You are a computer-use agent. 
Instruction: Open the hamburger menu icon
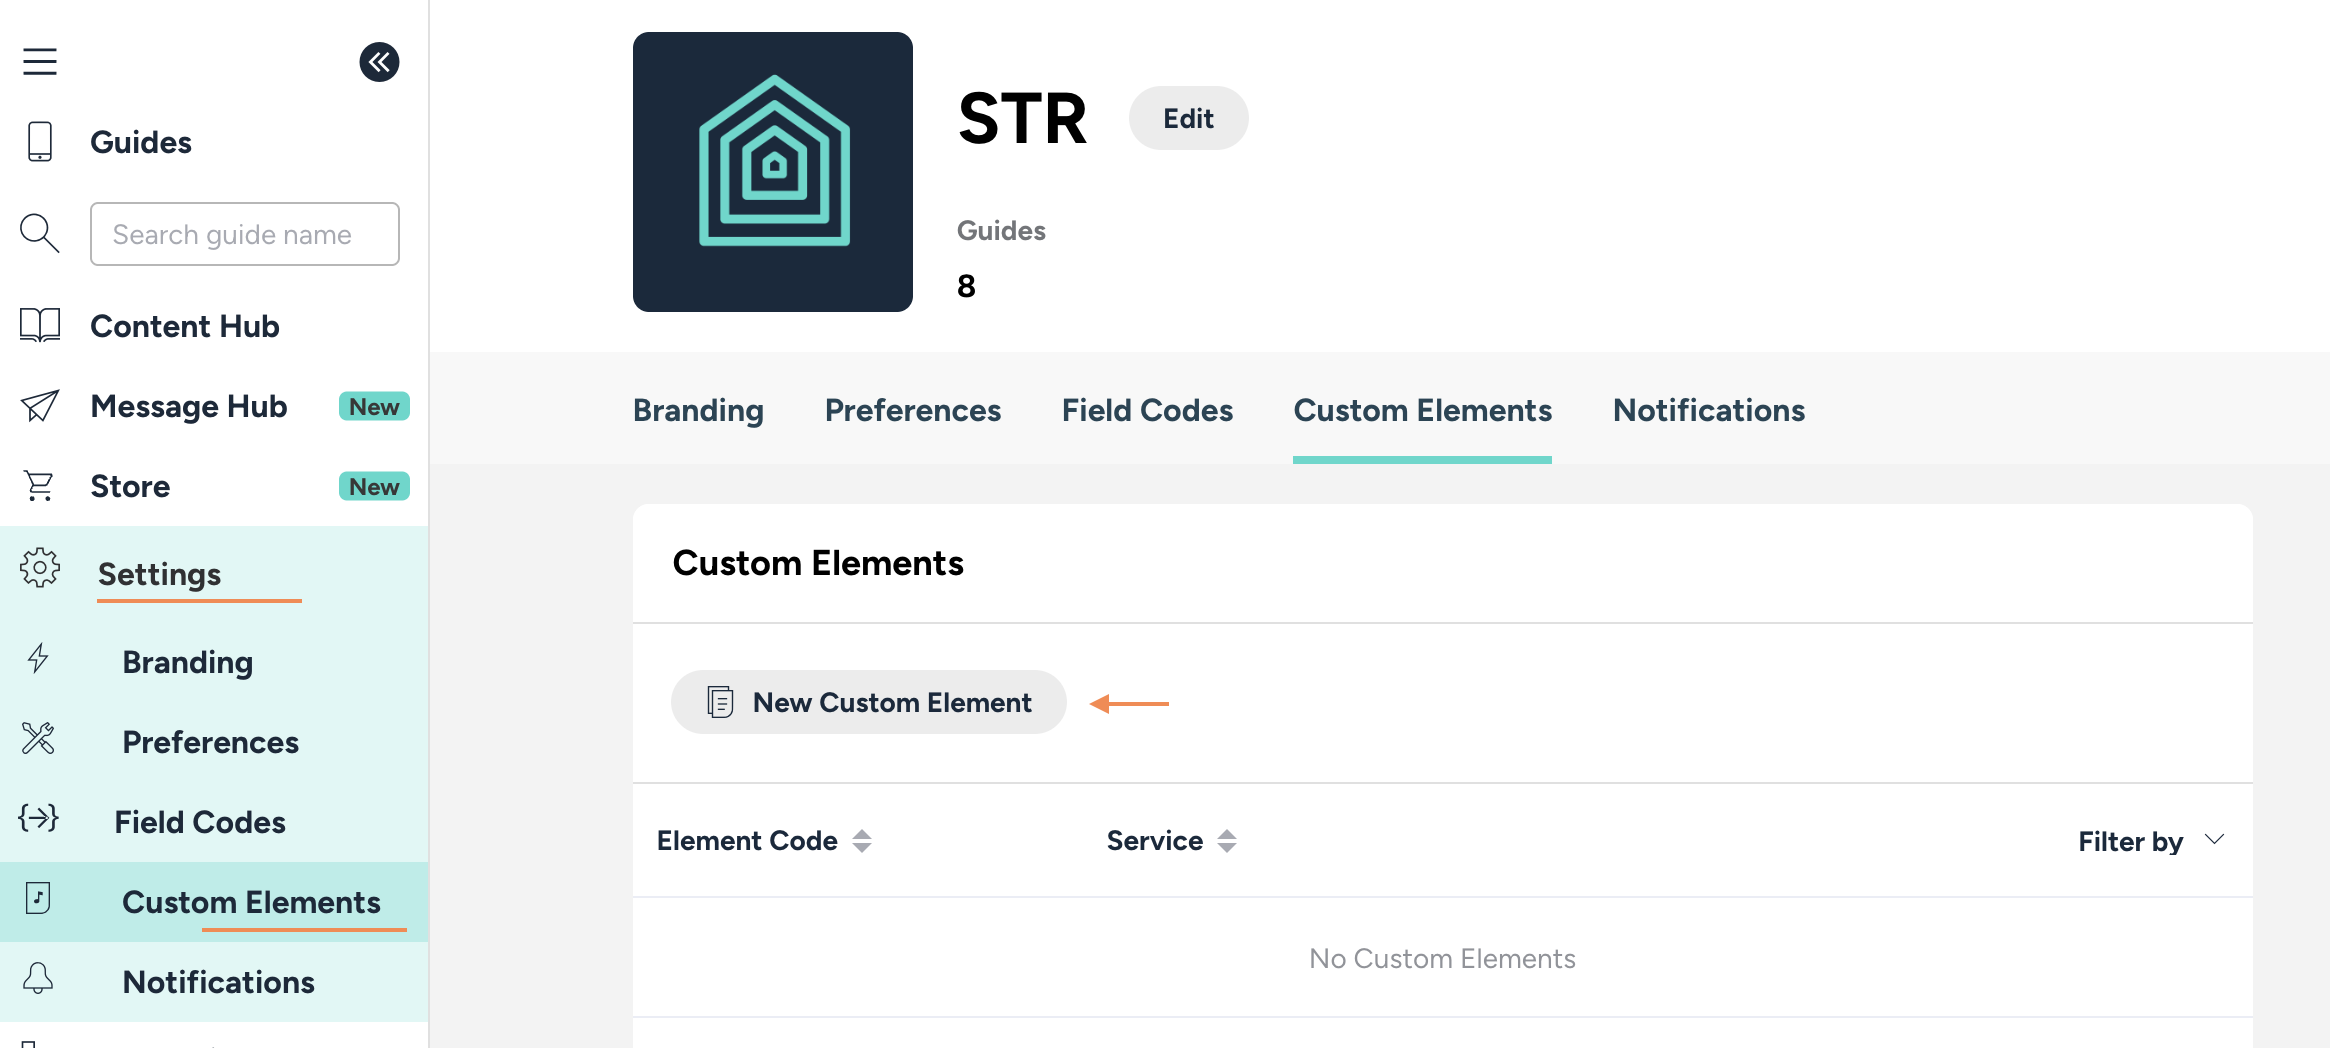coord(40,62)
